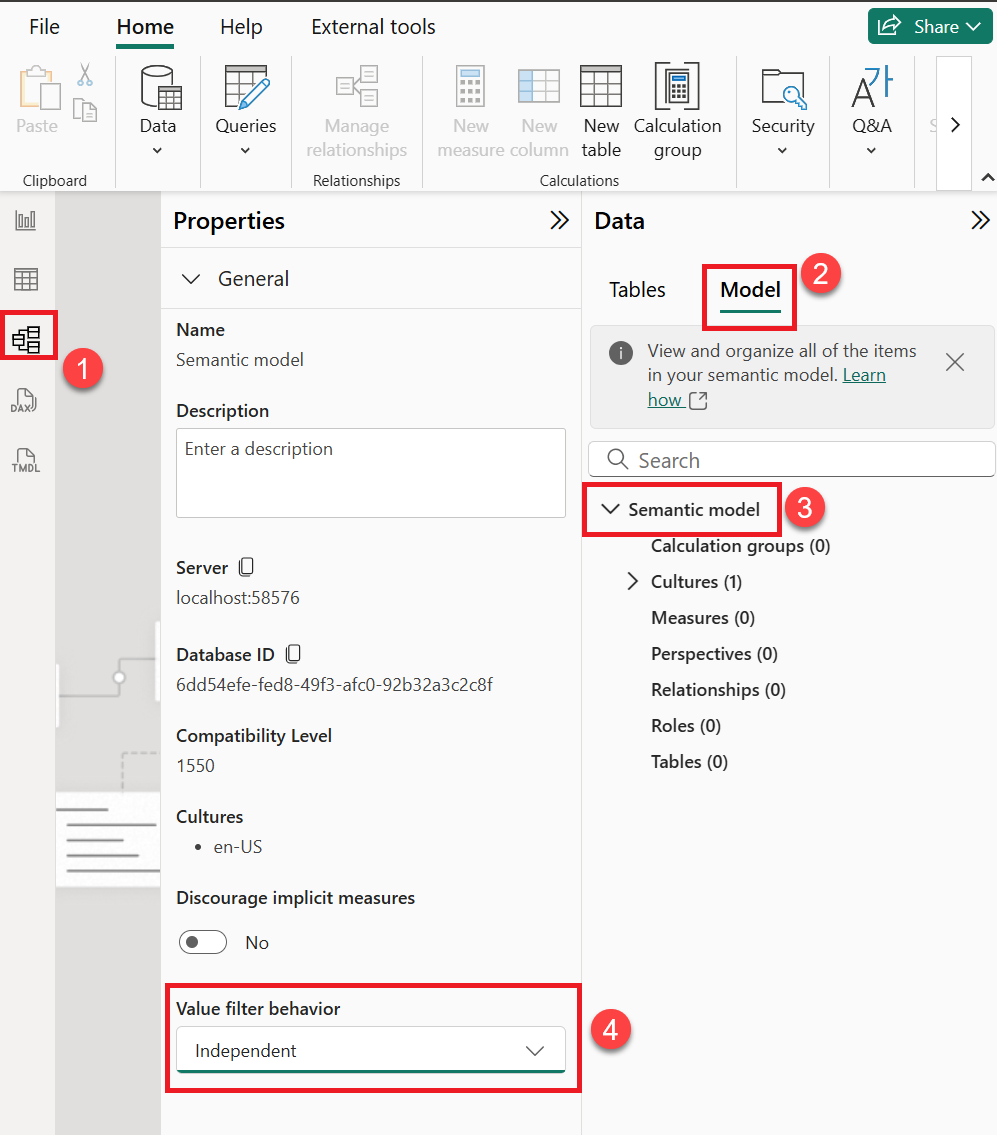Image resolution: width=997 pixels, height=1135 pixels.
Task: Open Value filter behavior dropdown
Action: point(371,1050)
